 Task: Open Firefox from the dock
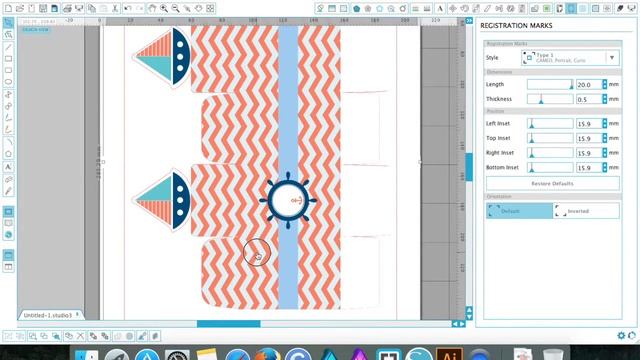pyautogui.click(x=267, y=354)
